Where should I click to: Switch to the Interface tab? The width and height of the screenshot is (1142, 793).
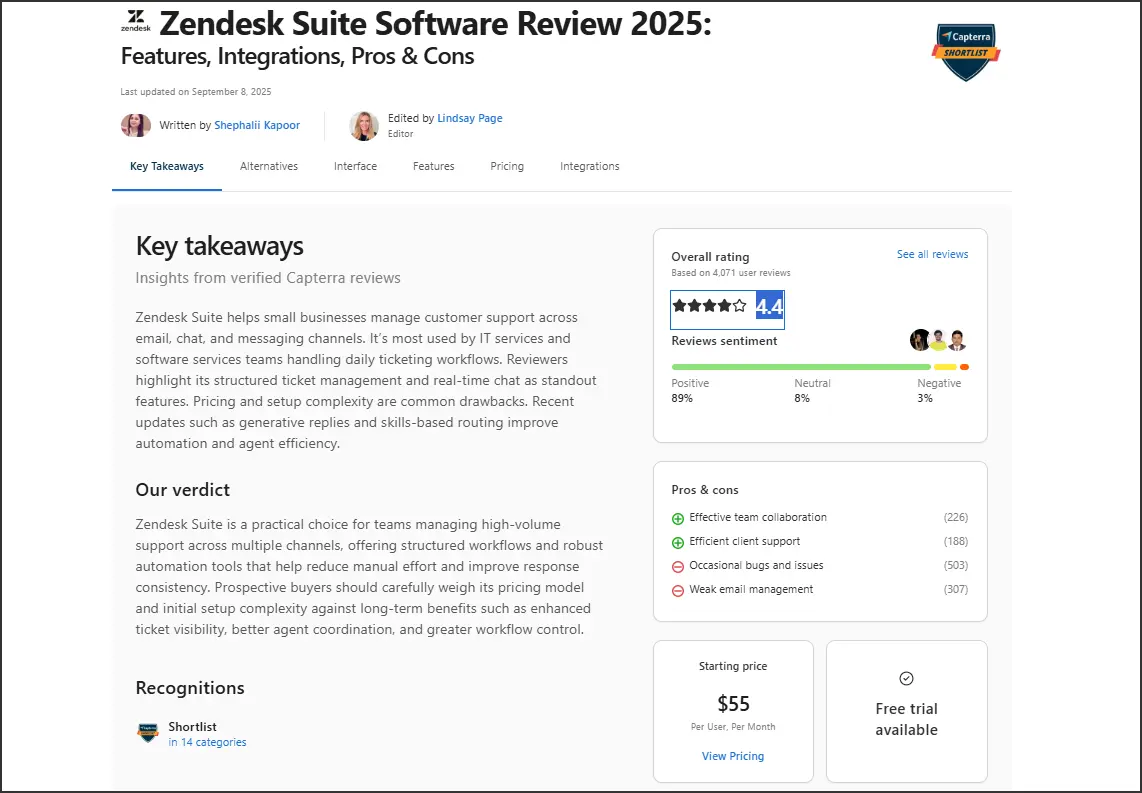click(355, 166)
